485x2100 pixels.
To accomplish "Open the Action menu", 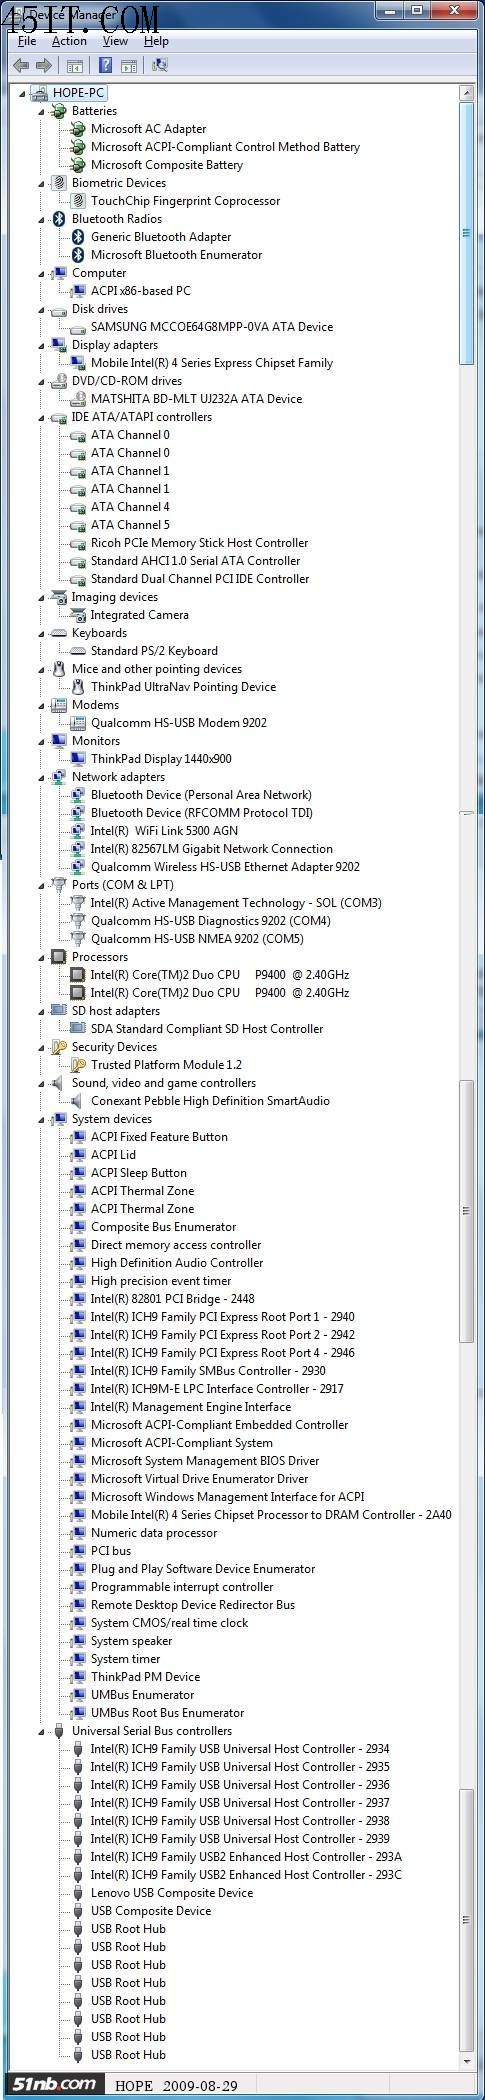I will coord(69,41).
